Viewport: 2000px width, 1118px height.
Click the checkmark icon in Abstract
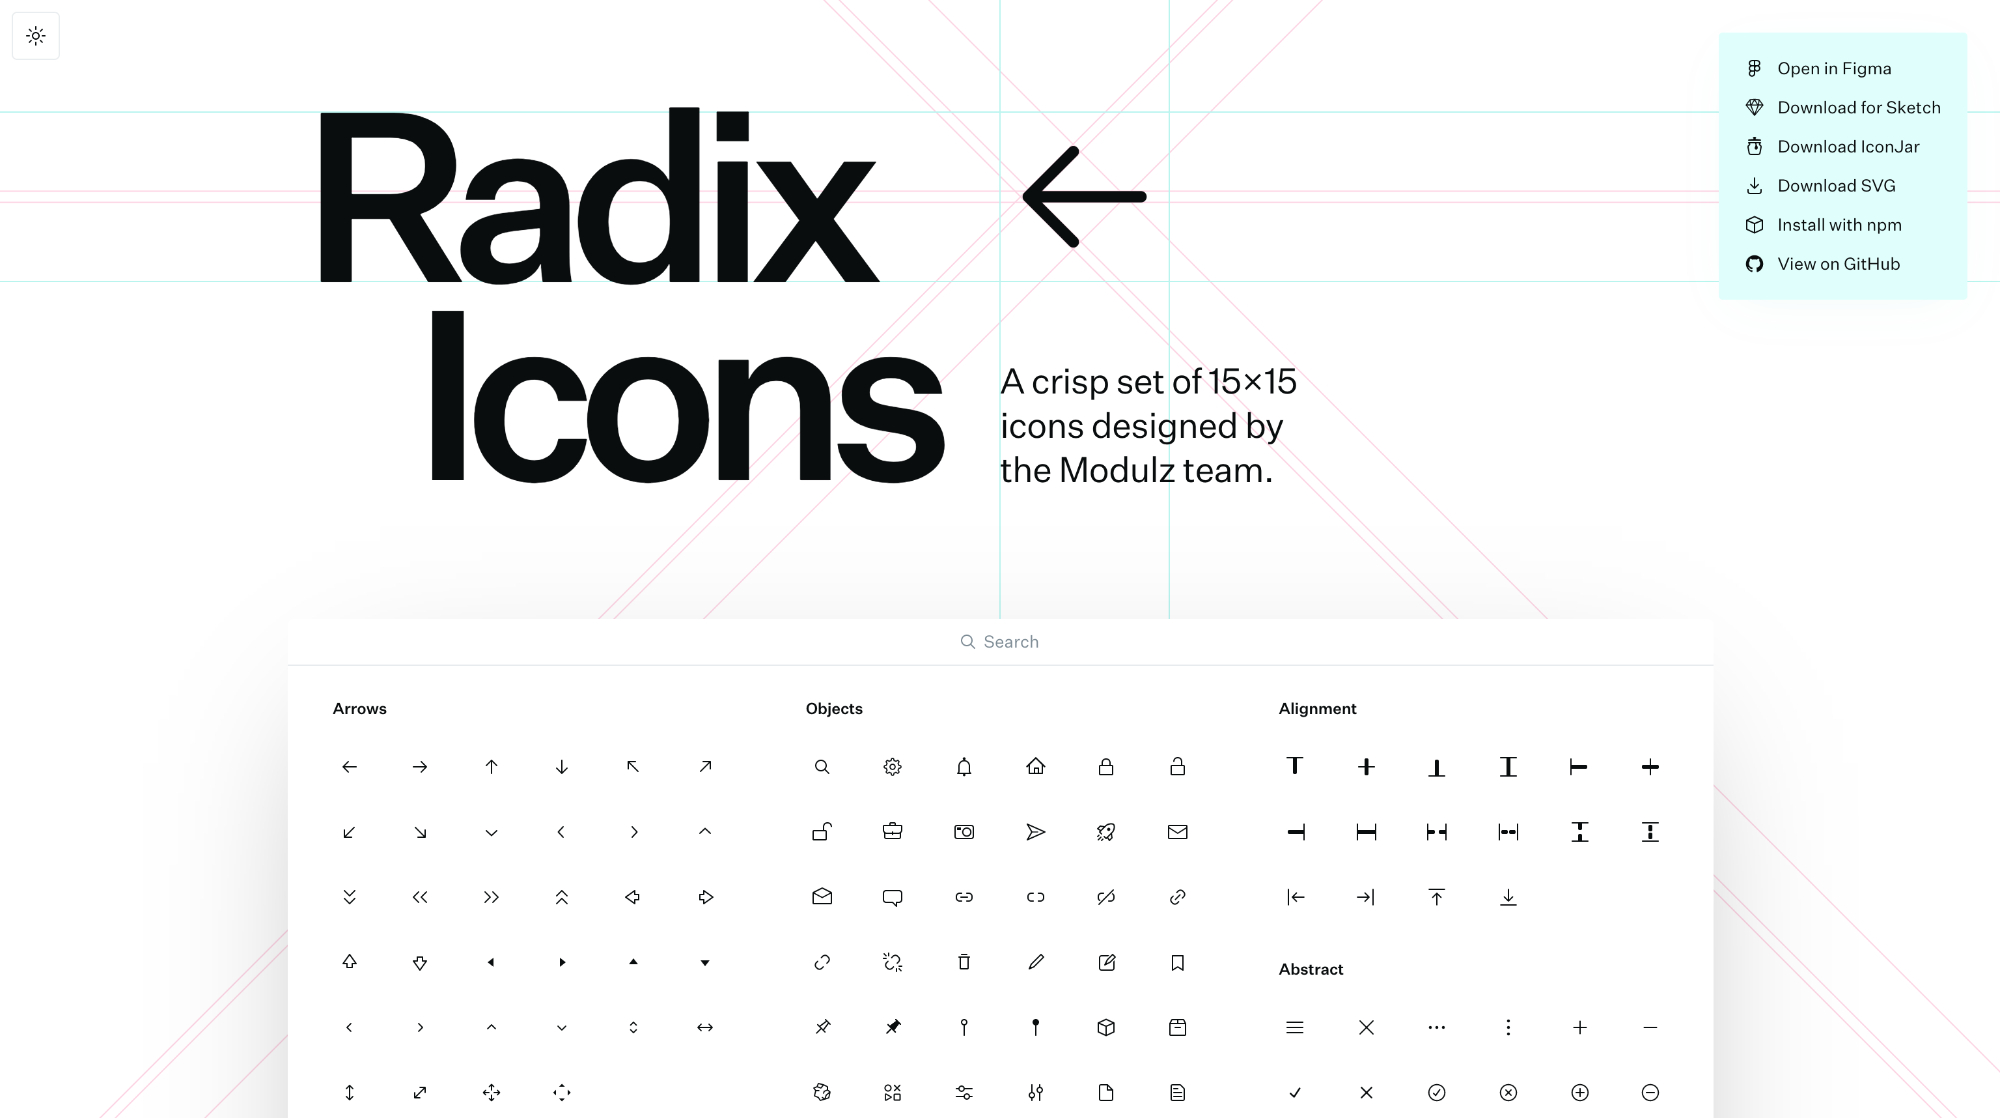(x=1294, y=1092)
